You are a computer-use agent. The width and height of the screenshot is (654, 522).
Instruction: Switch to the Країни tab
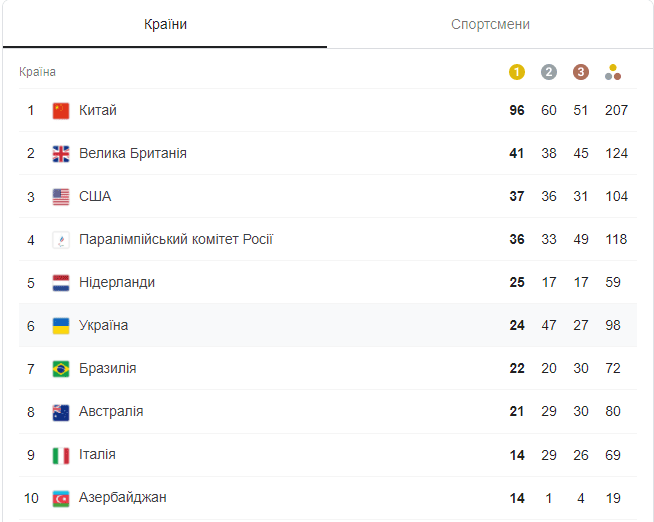click(165, 24)
